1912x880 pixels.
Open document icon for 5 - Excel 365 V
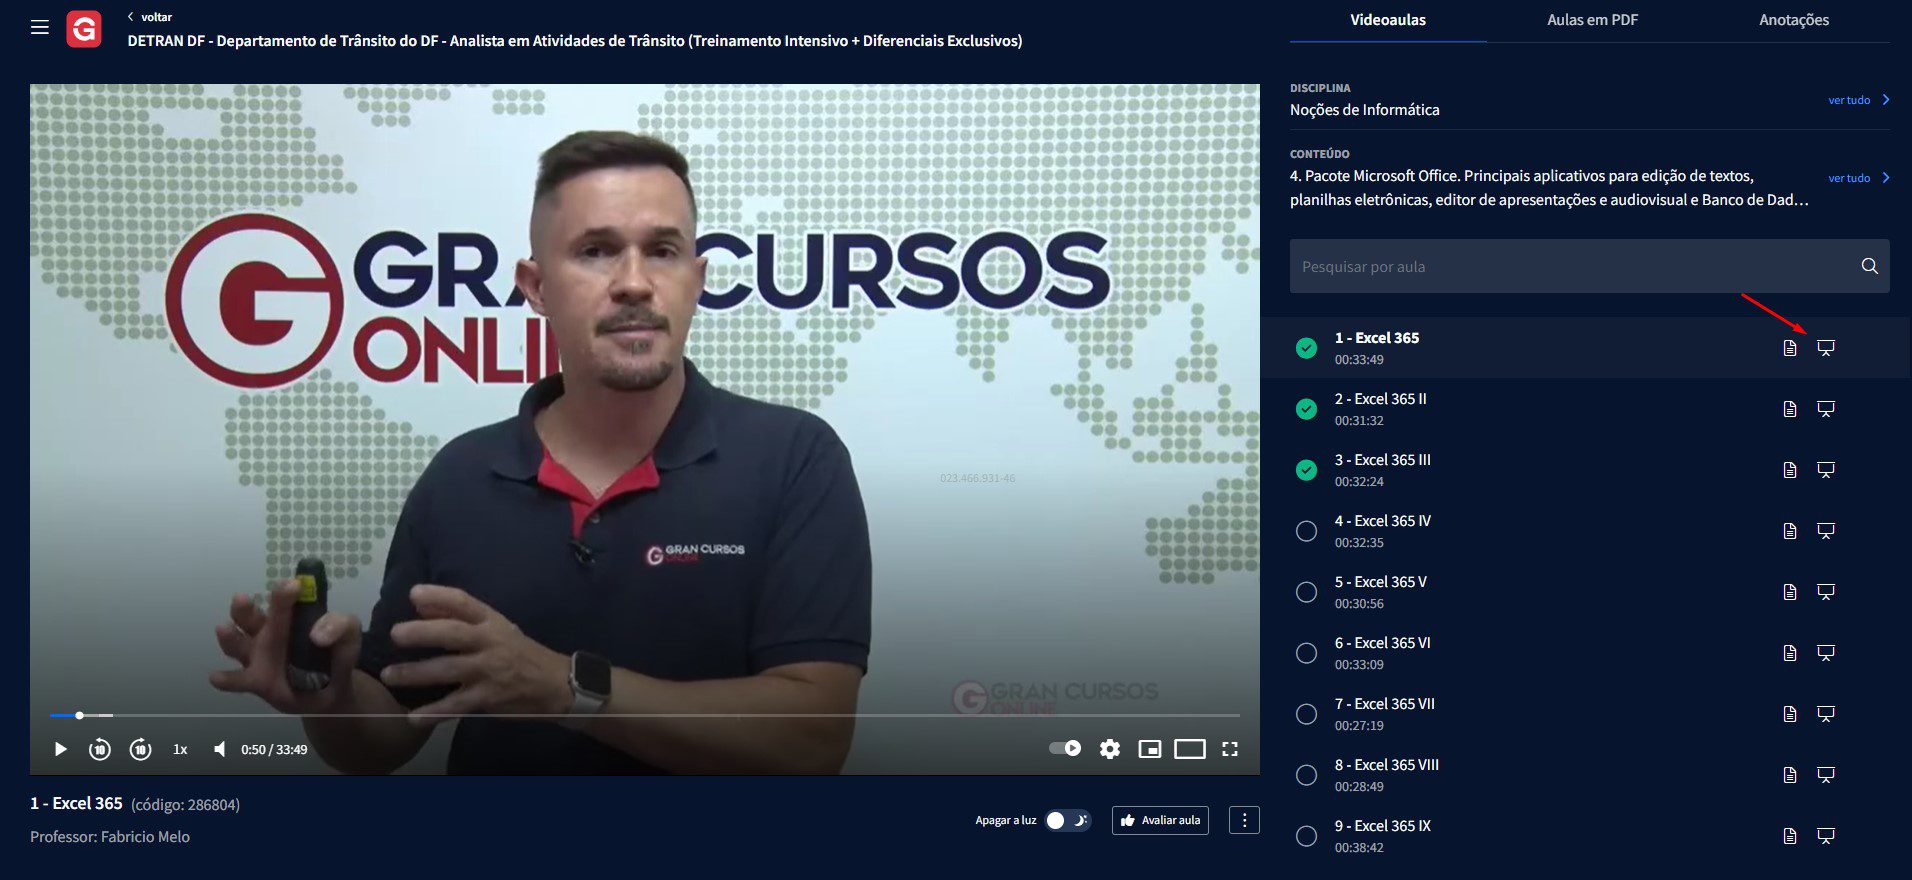[1790, 592]
